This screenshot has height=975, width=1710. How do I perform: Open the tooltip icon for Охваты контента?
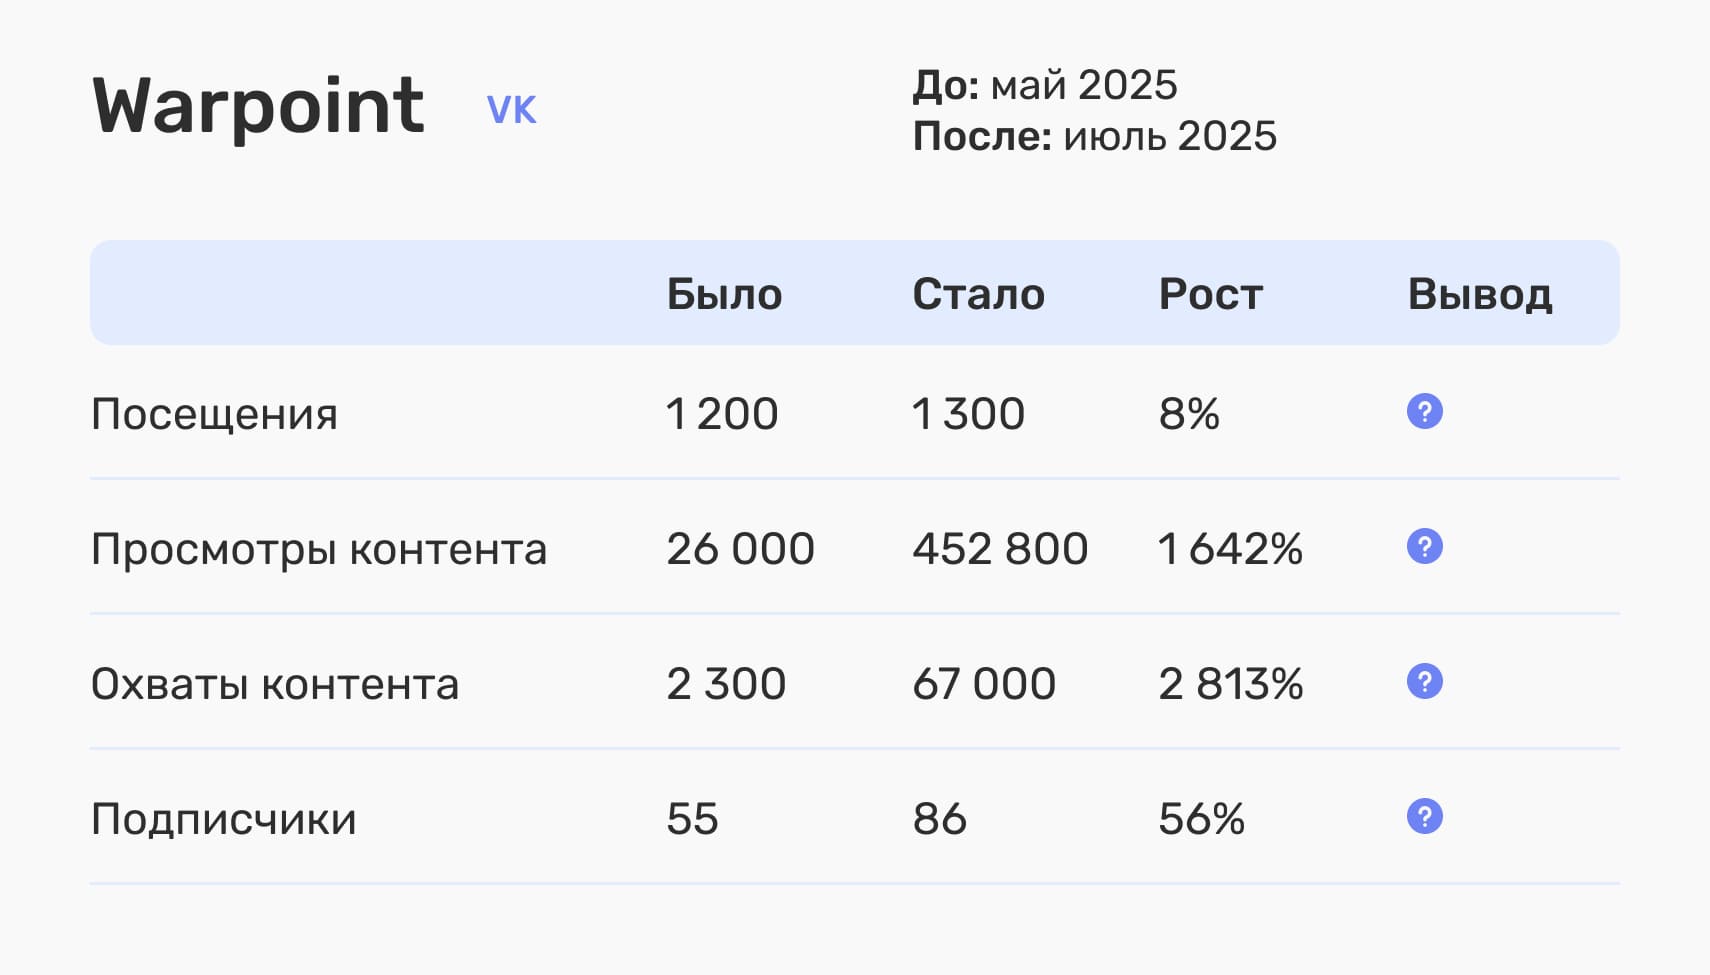click(x=1424, y=681)
